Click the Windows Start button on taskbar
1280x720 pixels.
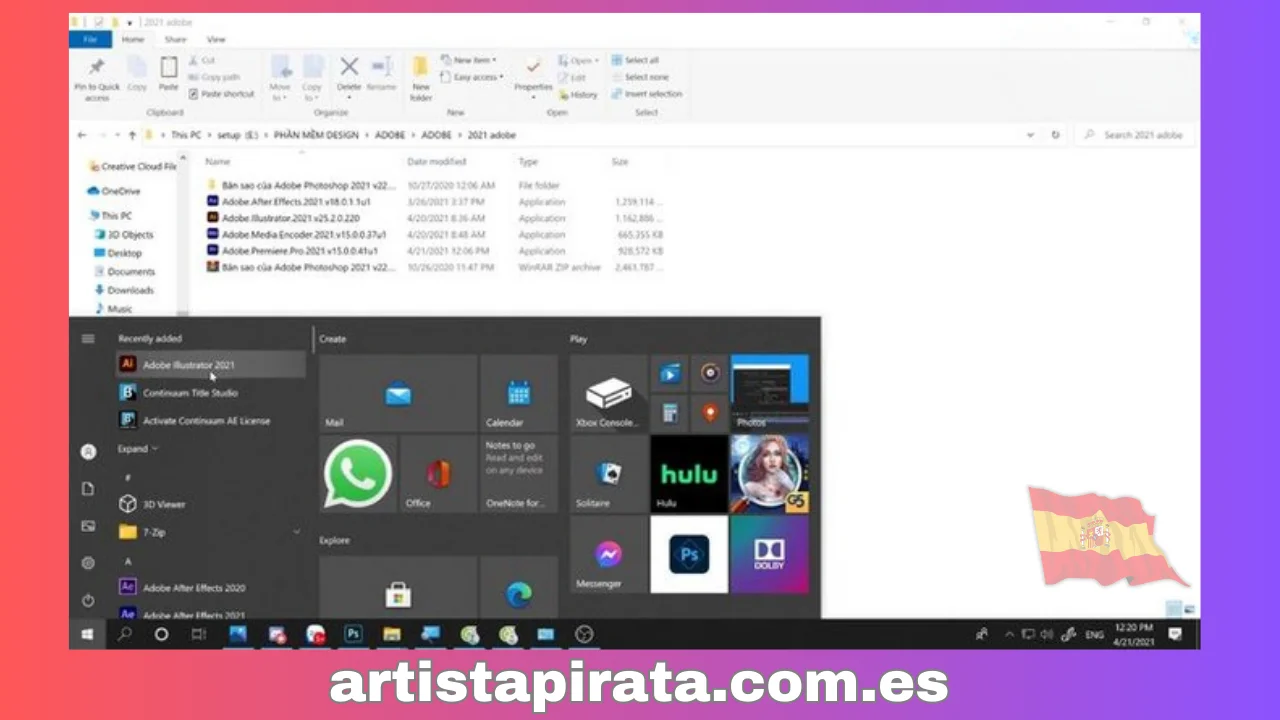[x=87, y=634]
